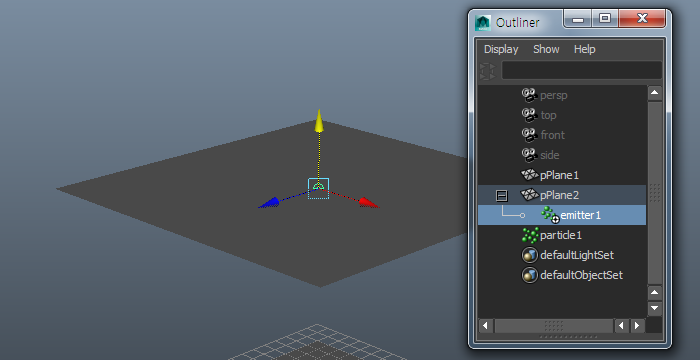The width and height of the screenshot is (700, 360).
Task: Click the defaultObjectSet set icon
Action: 529,275
